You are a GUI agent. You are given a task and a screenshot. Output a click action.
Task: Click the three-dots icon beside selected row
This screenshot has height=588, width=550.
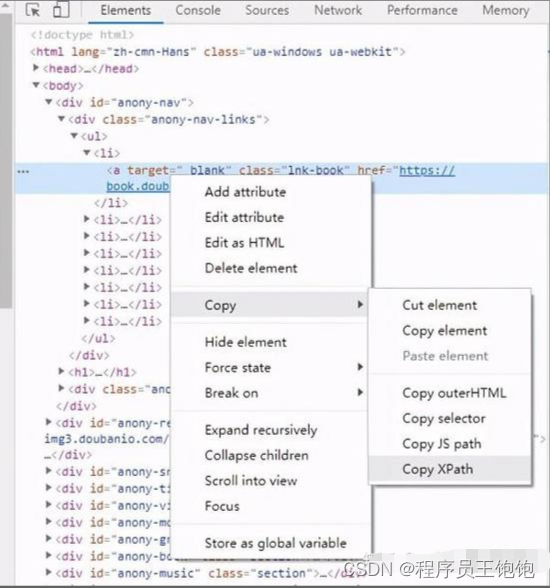click(x=23, y=172)
